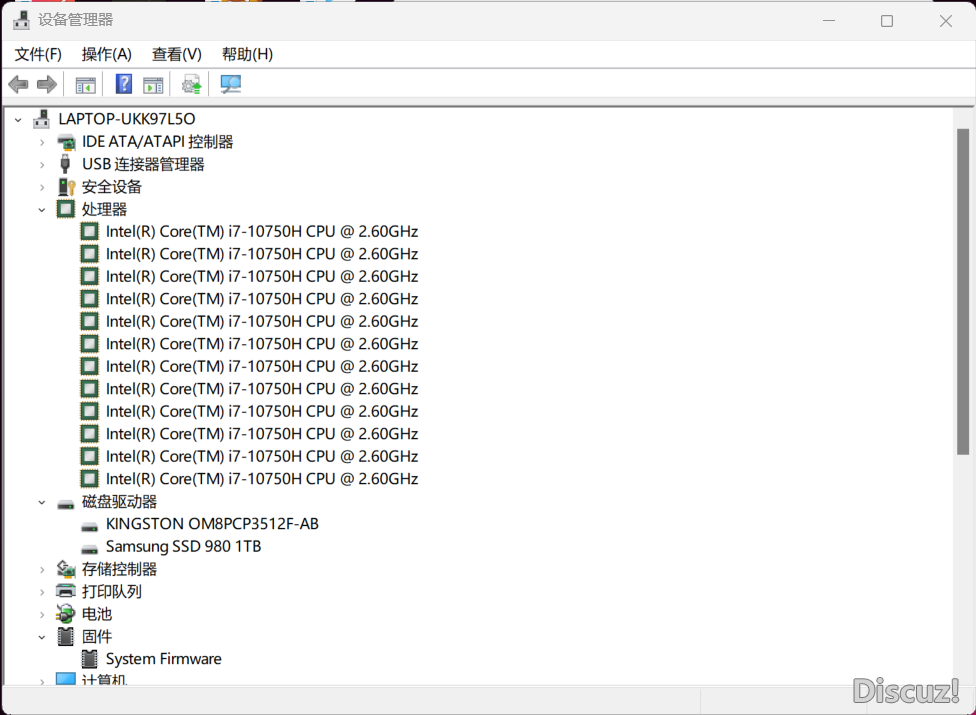This screenshot has height=715, width=976.
Task: Open the 查看(V) menu
Action: 177,54
